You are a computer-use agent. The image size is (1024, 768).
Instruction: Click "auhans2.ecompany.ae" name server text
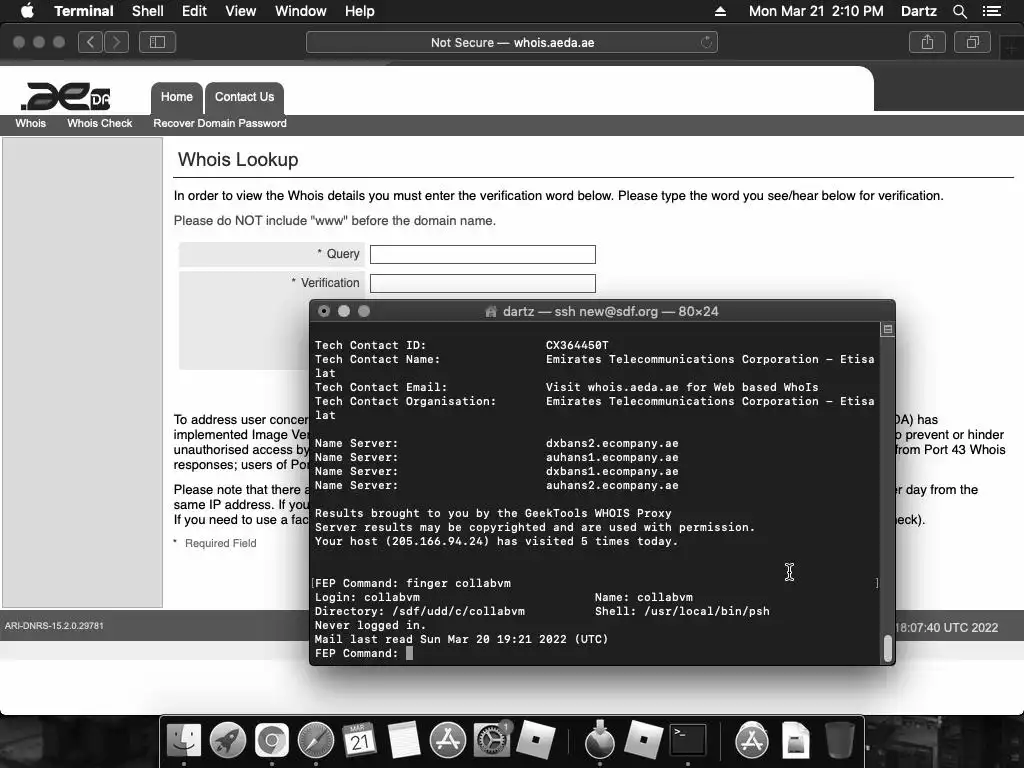point(612,486)
